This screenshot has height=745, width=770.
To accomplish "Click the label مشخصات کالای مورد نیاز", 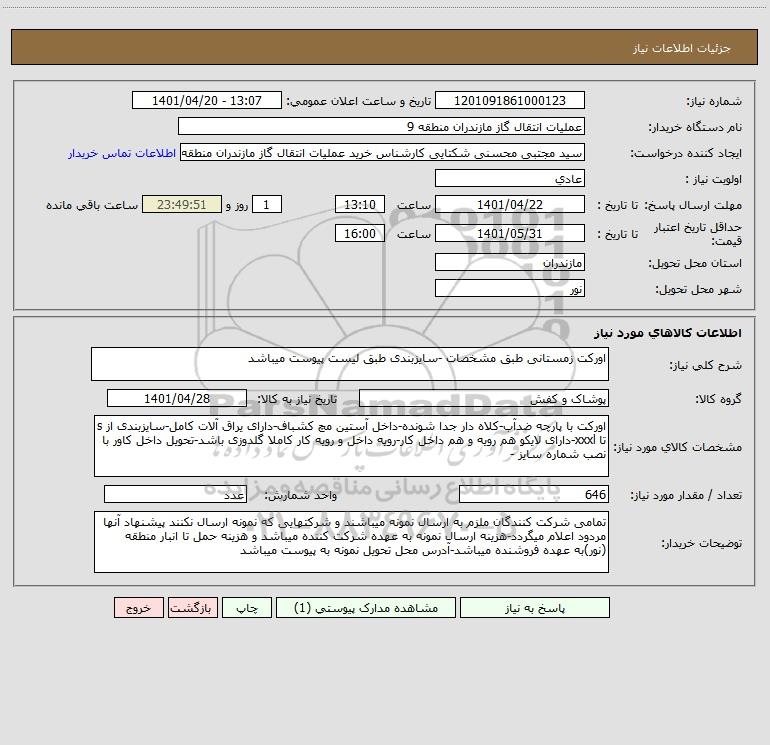I will pyautogui.click(x=678, y=447).
